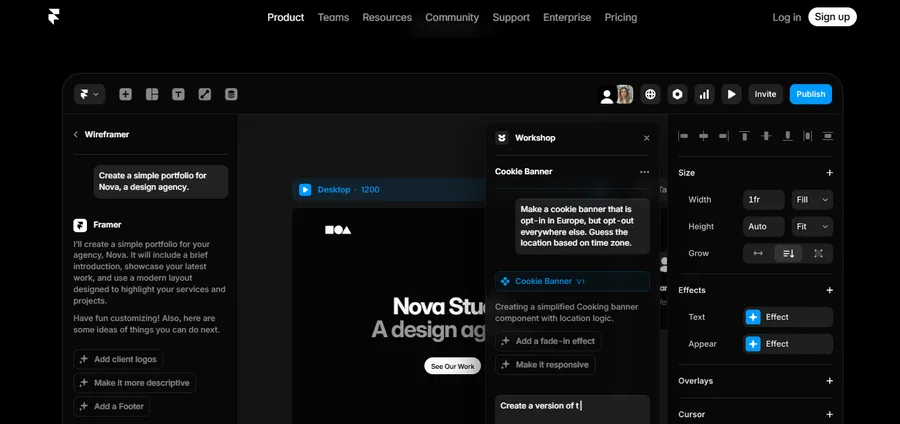Image resolution: width=900 pixels, height=424 pixels.
Task: Align left icon in the properties panel
Action: 683,136
